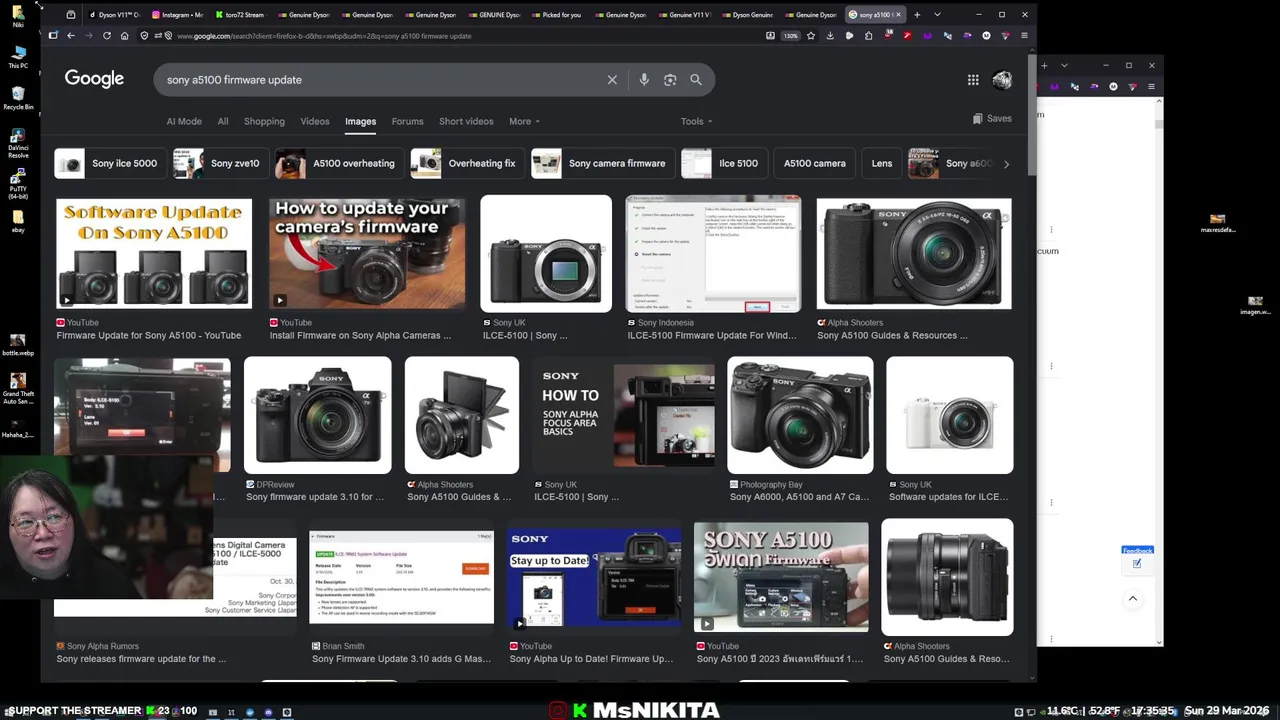Image resolution: width=1280 pixels, height=720 pixels.
Task: Click the Firefox address bar URL
Action: pyautogui.click(x=324, y=36)
